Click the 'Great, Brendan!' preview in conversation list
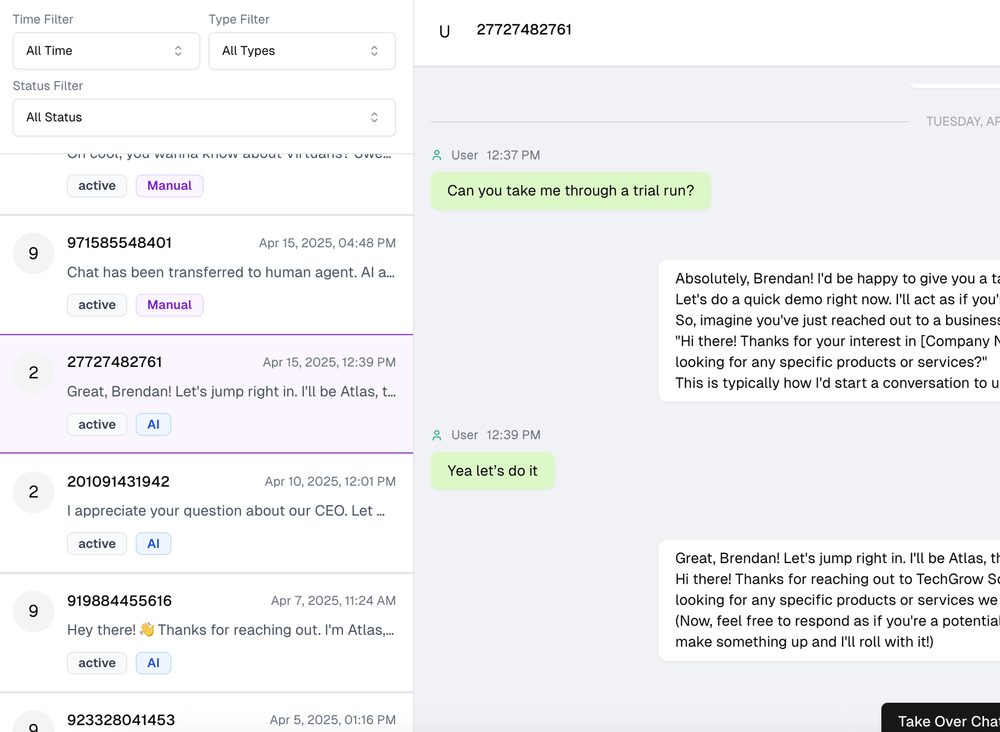The height and width of the screenshot is (732, 1000). (x=231, y=392)
